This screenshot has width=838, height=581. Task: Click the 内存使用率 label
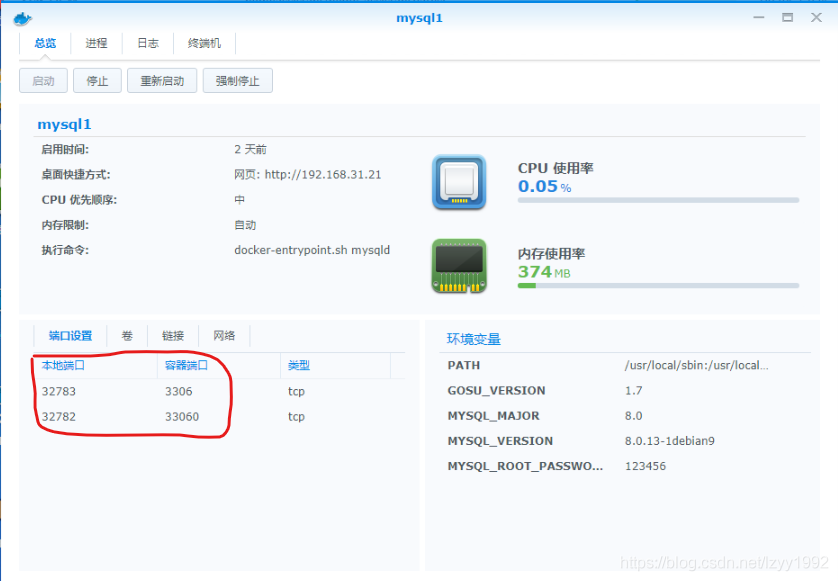551,254
